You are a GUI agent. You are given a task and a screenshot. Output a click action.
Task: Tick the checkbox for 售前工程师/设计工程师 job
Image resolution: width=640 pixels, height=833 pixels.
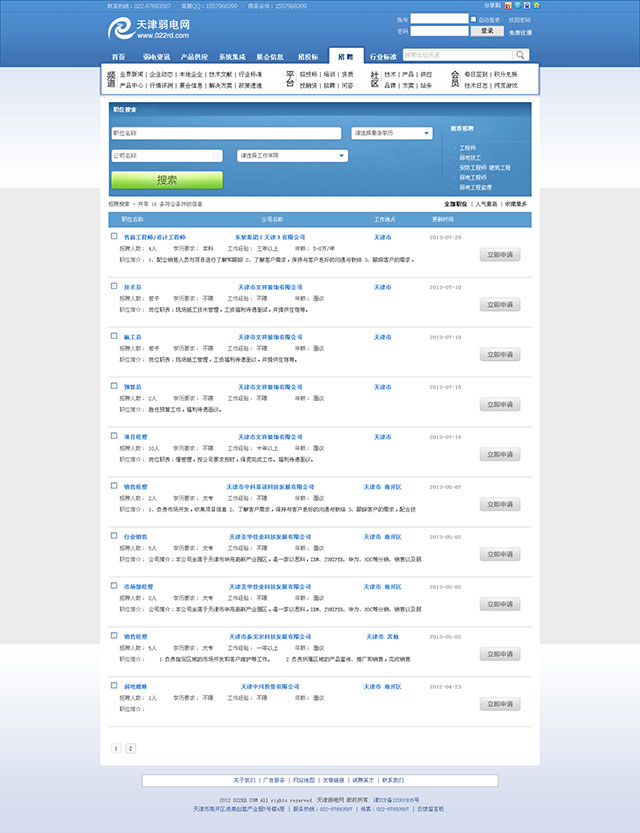point(114,237)
